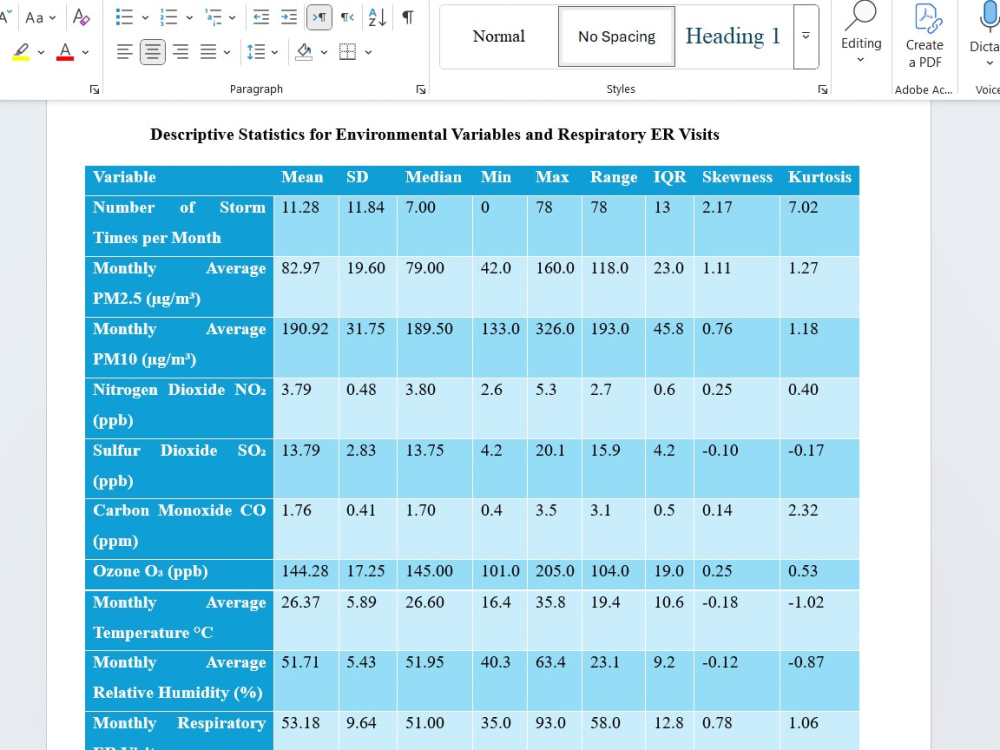The image size is (1000, 750).
Task: Apply the No Spacing style
Action: point(617,36)
